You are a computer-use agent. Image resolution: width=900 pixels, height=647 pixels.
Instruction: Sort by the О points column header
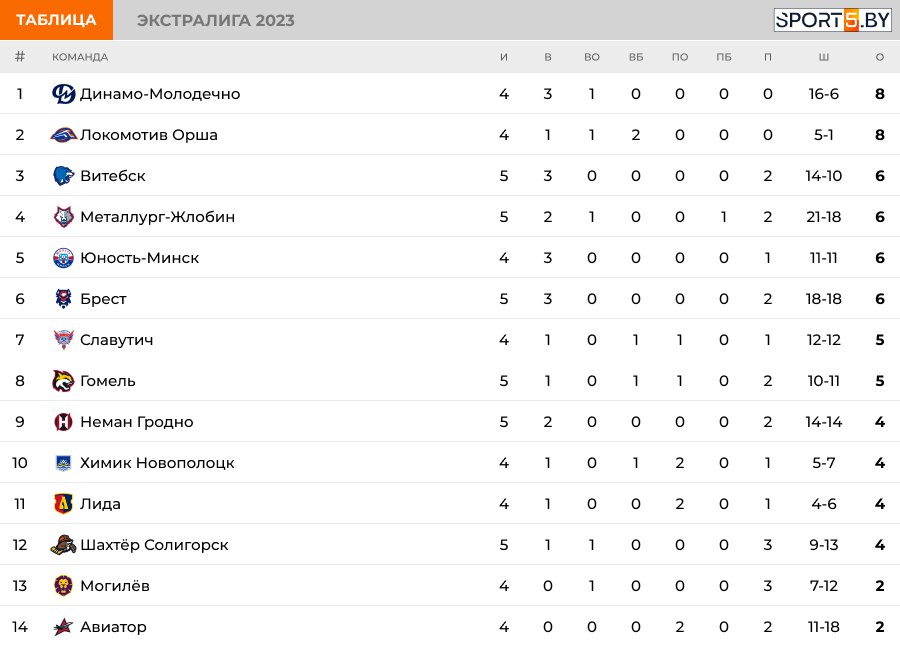tap(879, 57)
